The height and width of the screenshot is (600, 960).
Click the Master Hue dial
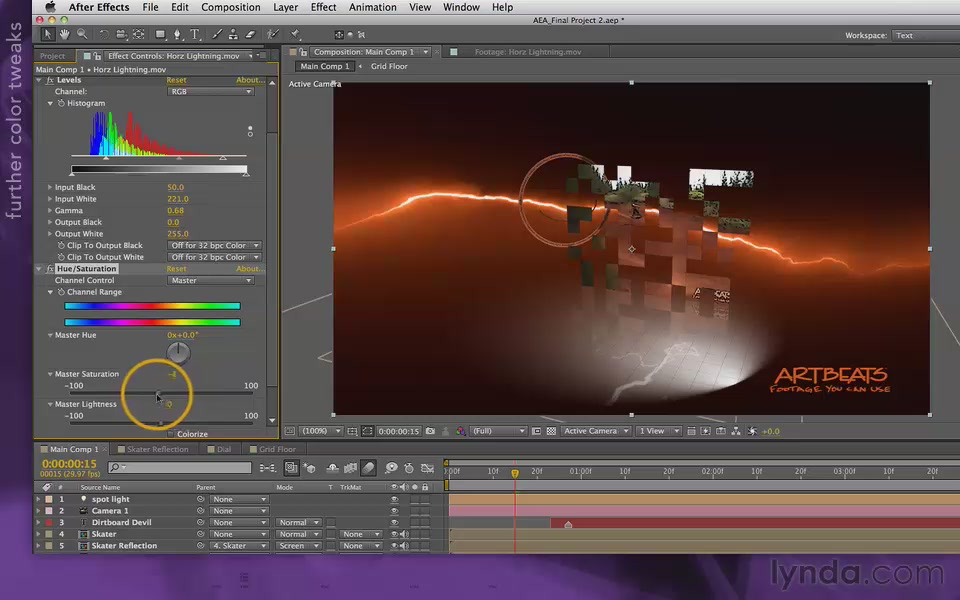click(178, 353)
